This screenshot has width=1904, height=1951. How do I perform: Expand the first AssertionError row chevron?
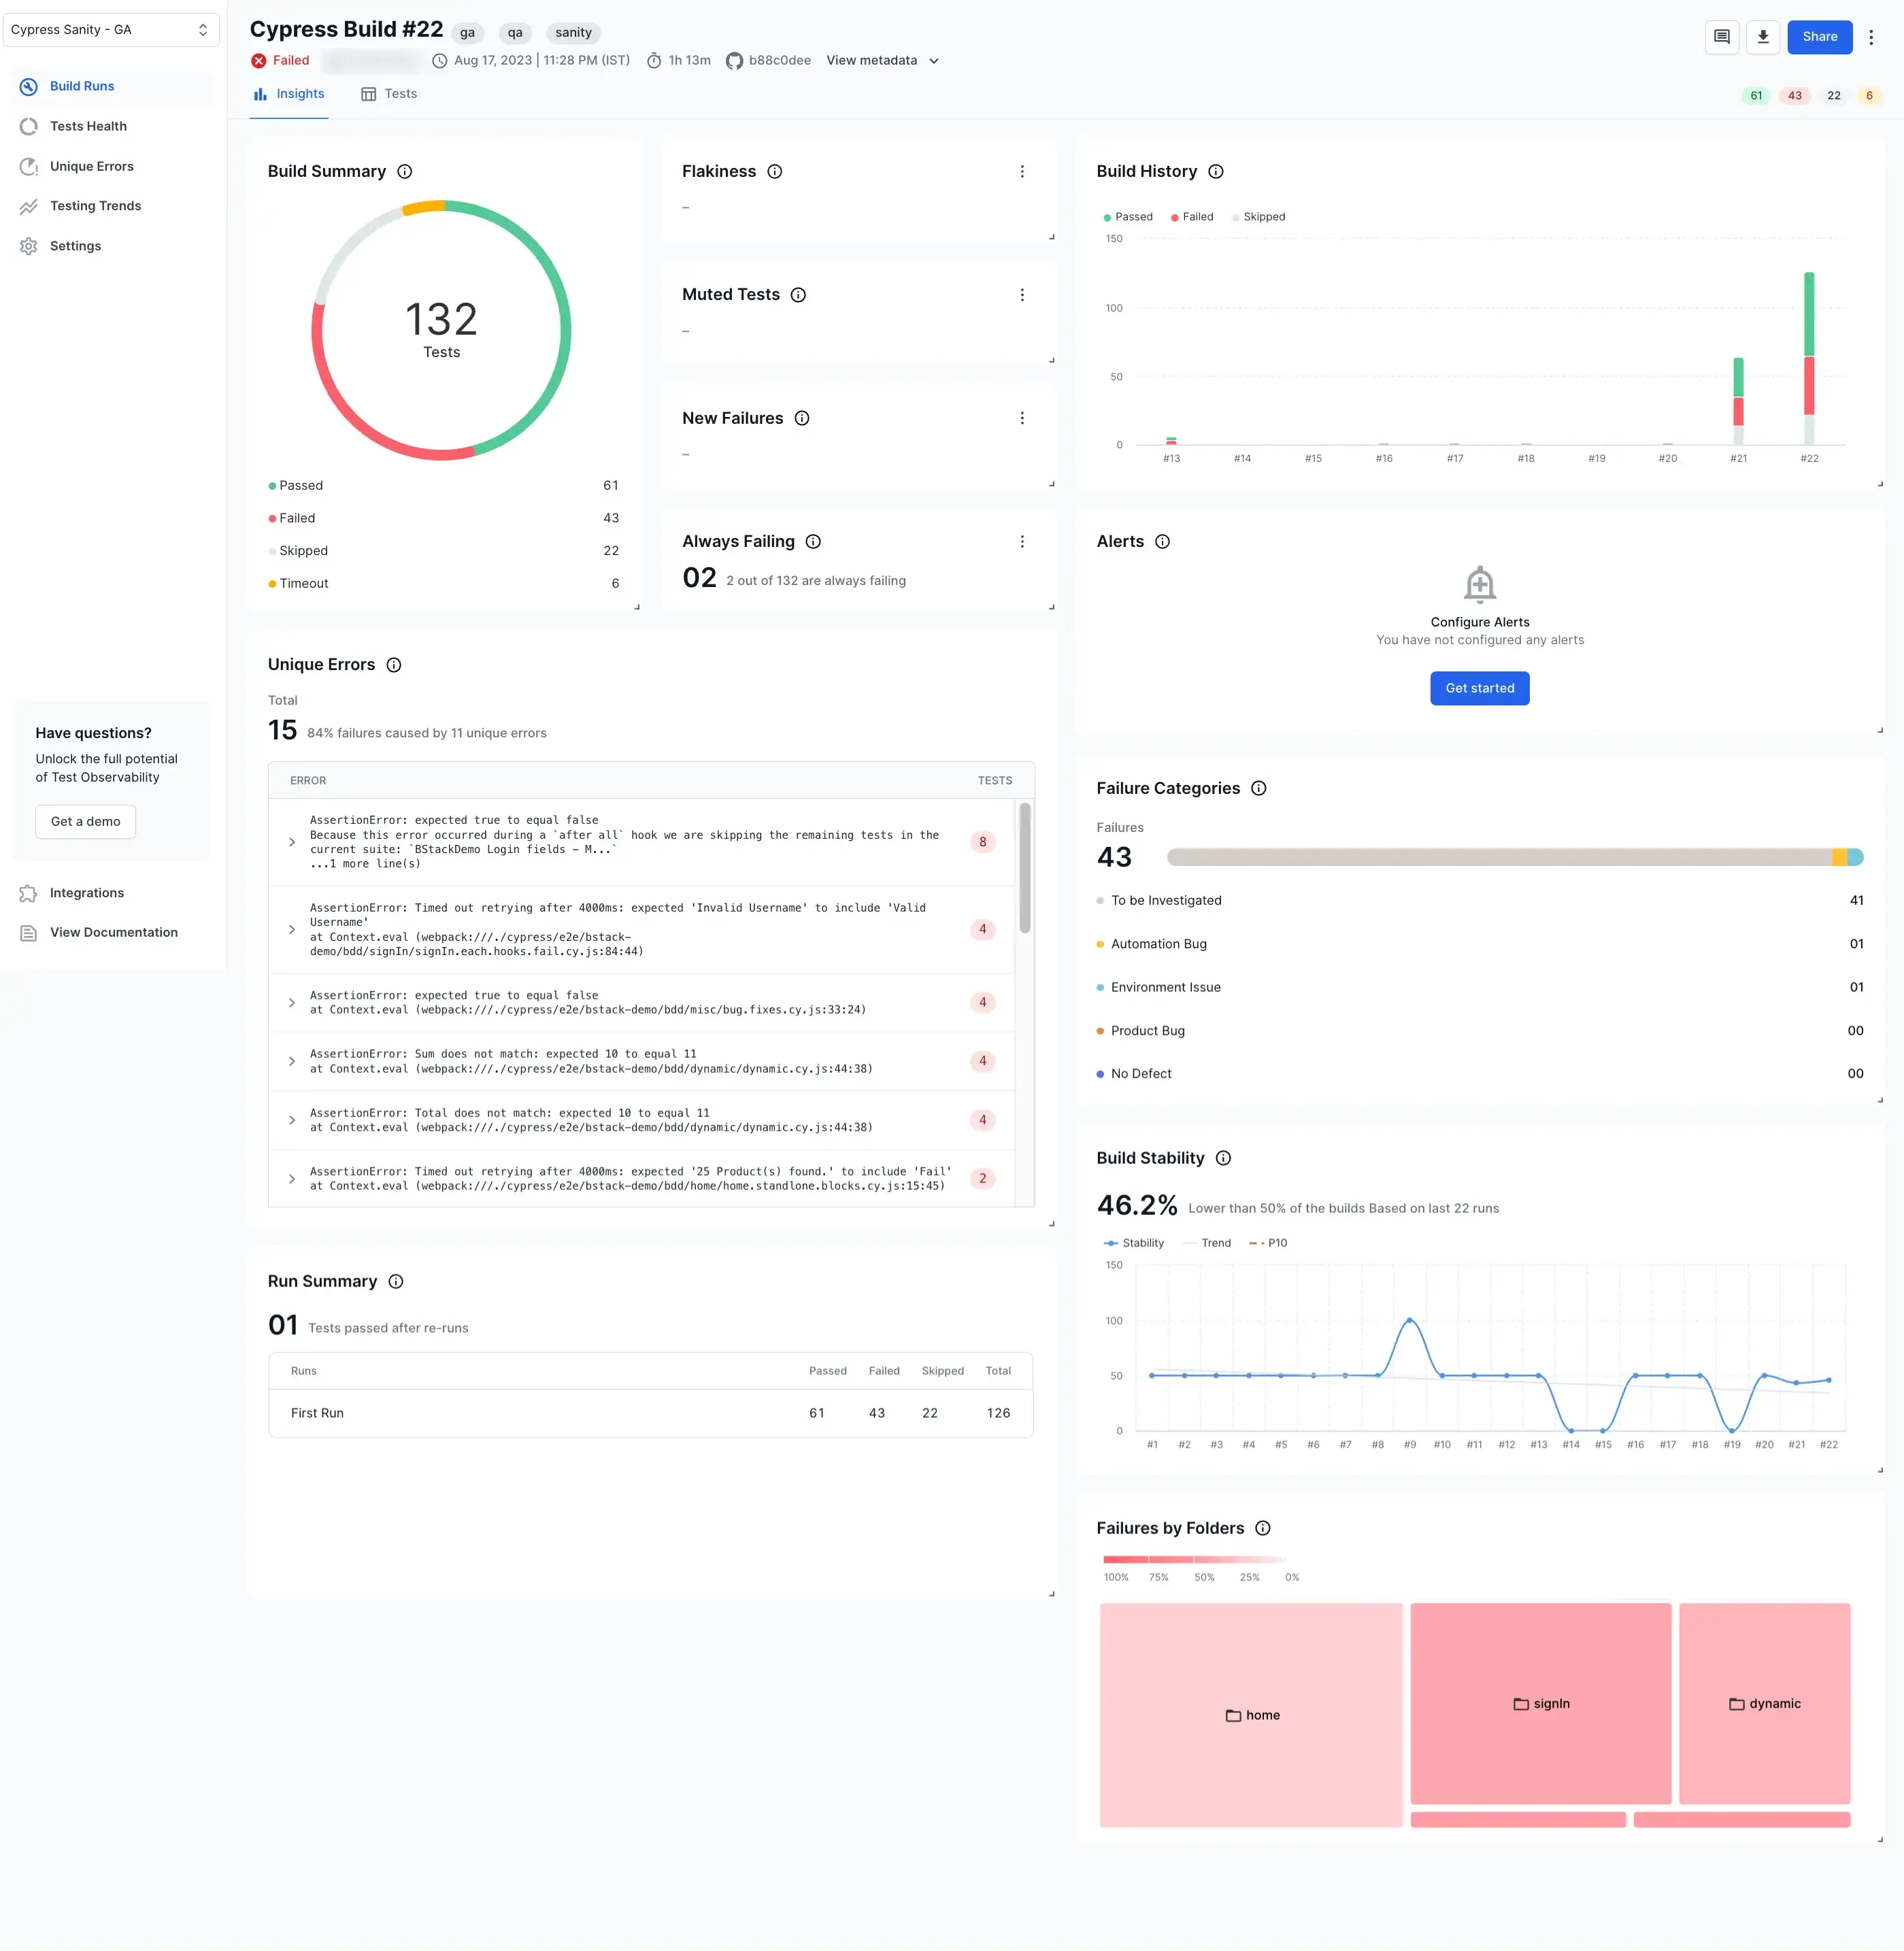(292, 842)
